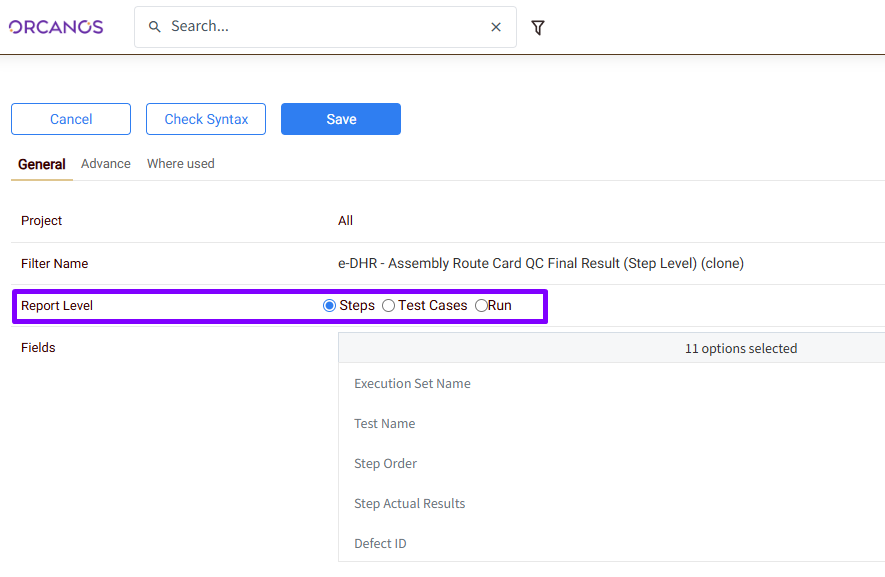Select the Step Actual Results option

(x=410, y=504)
